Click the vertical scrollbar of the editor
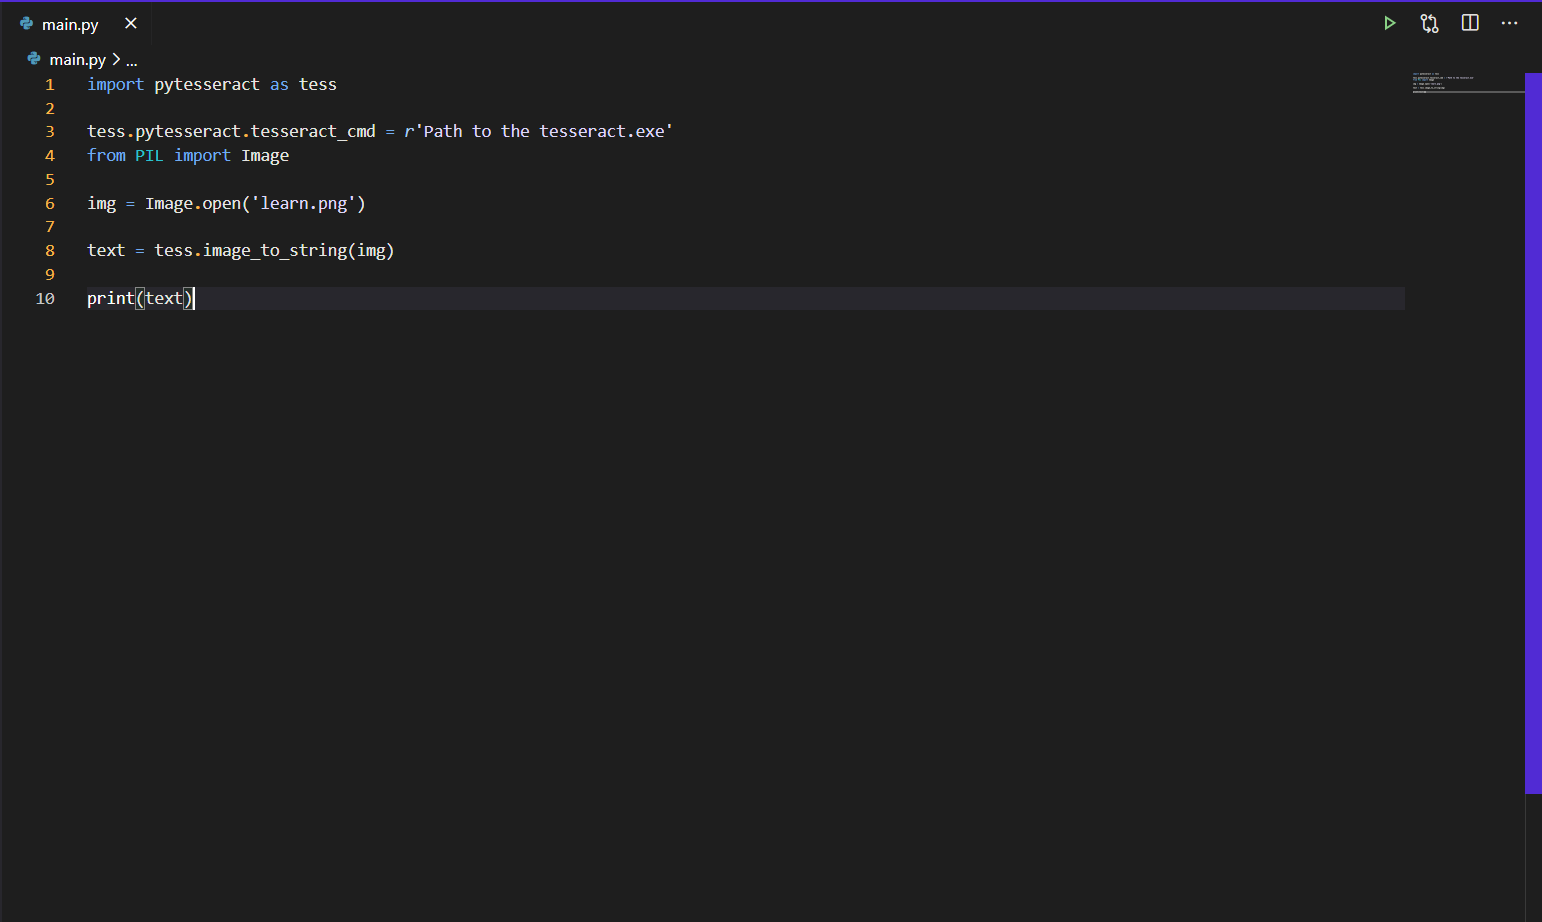Viewport: 1542px width, 922px height. point(1533,433)
